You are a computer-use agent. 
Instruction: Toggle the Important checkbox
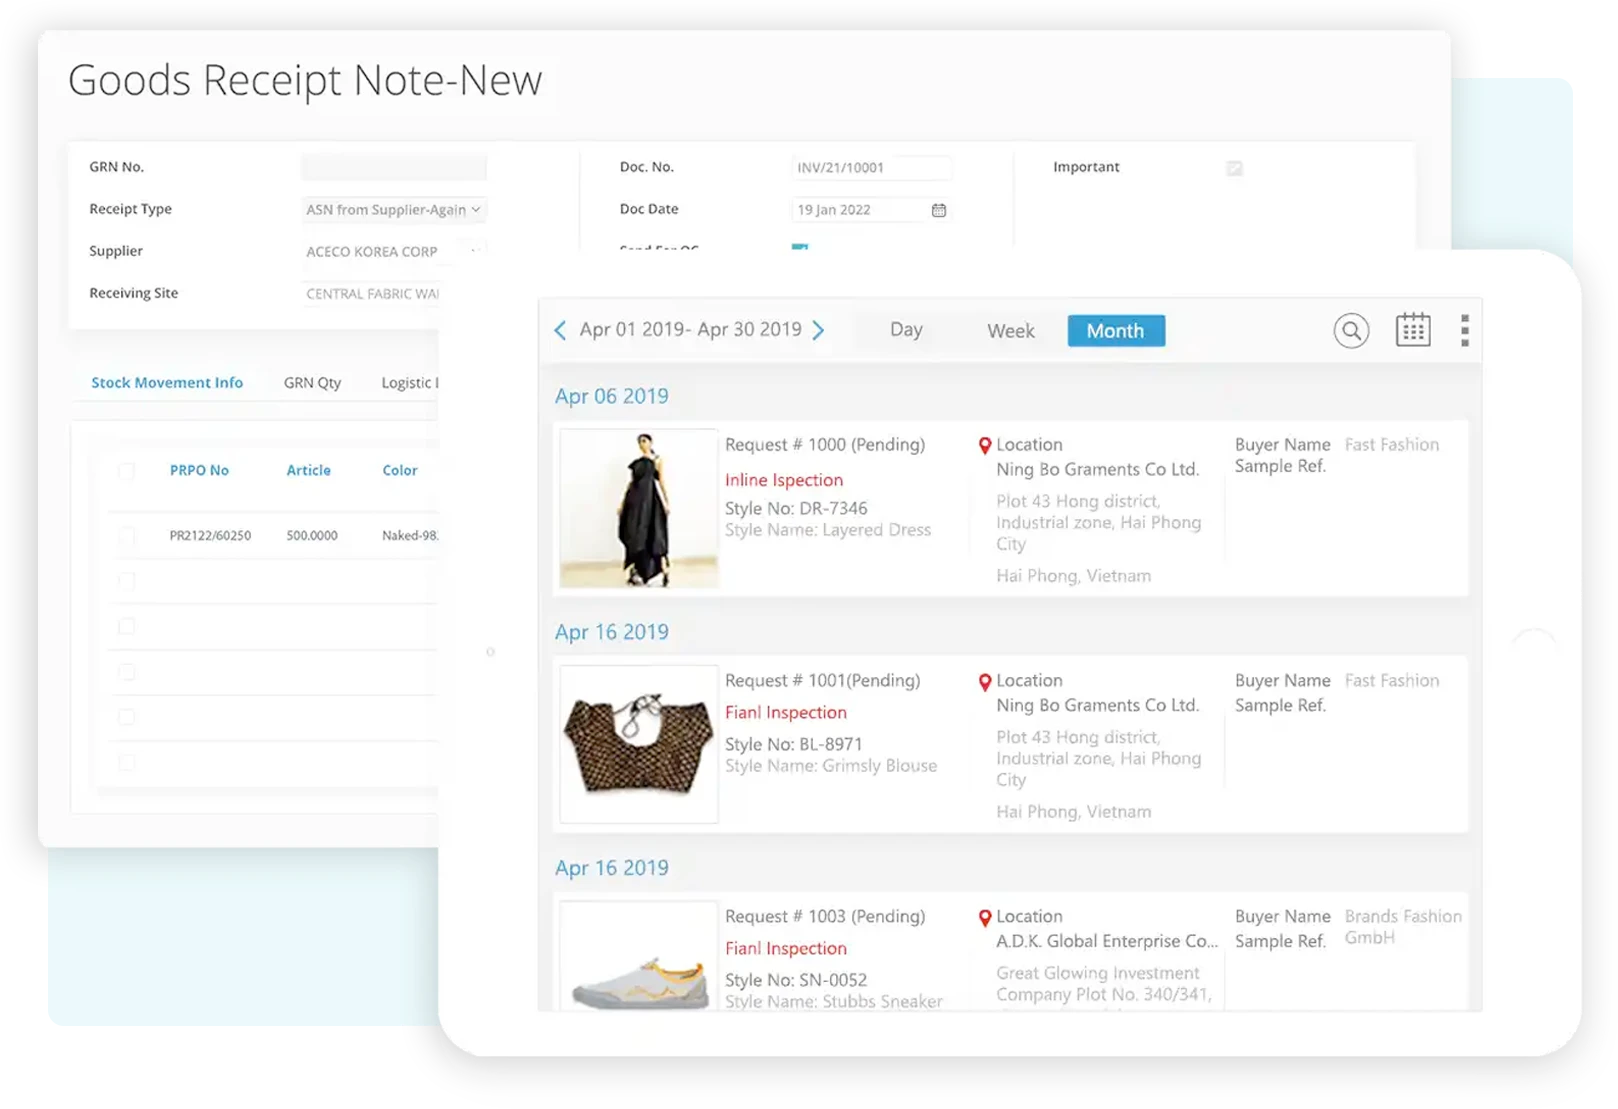(1235, 168)
